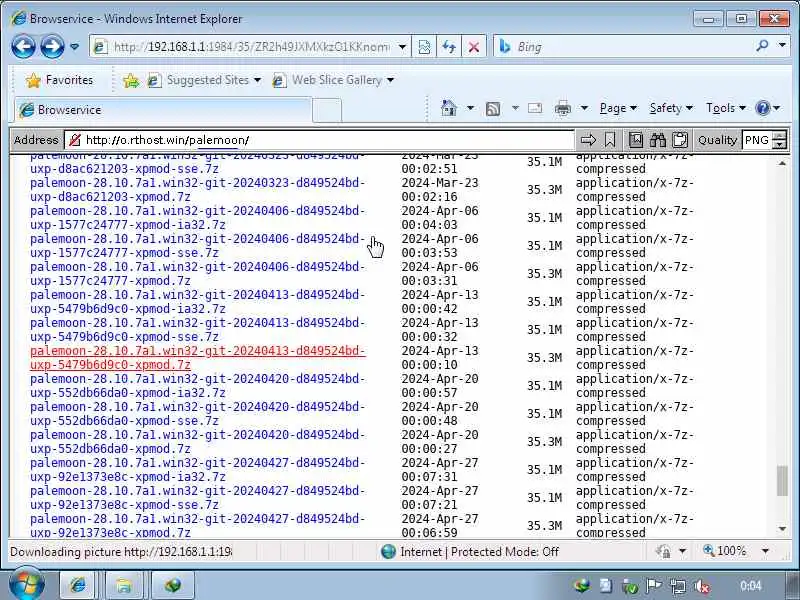Go to Home page icon
The height and width of the screenshot is (600, 800).
point(449,108)
